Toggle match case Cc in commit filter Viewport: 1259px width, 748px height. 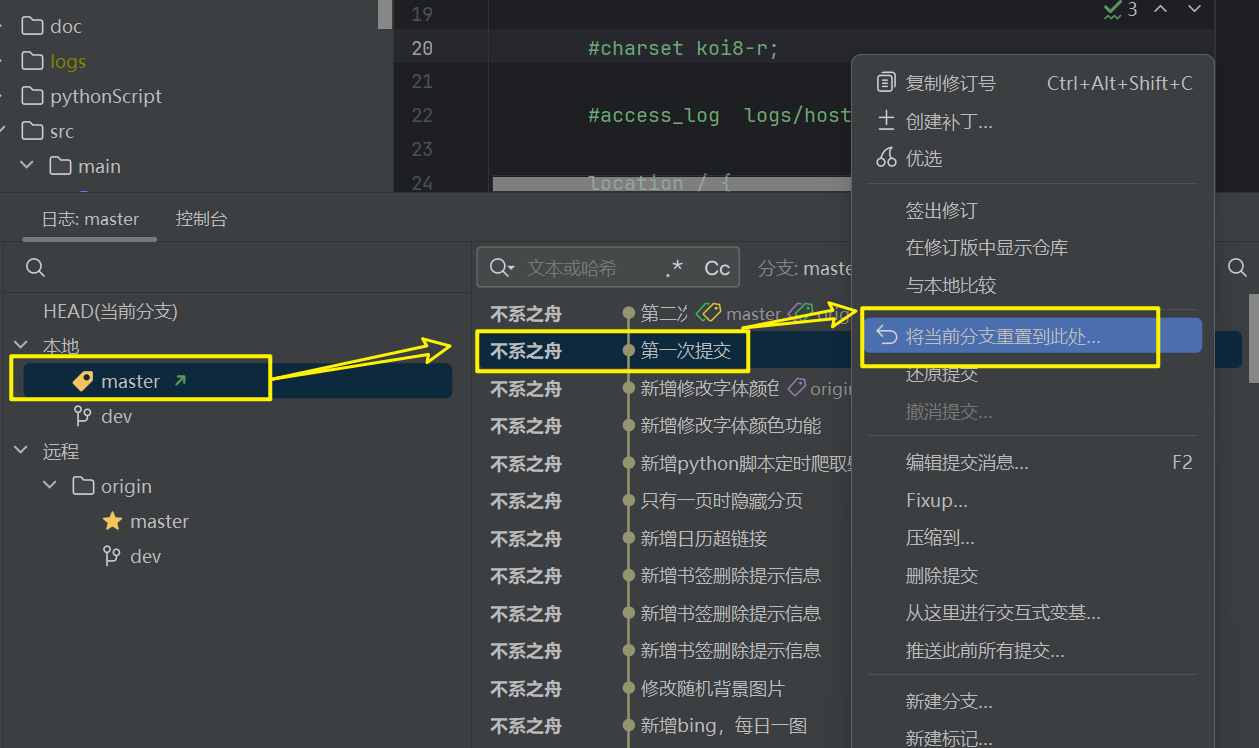click(717, 268)
